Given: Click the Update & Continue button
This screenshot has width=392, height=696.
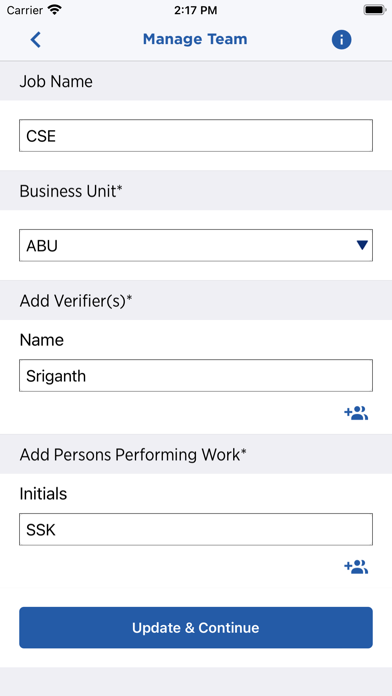Looking at the screenshot, I should click(x=196, y=628).
